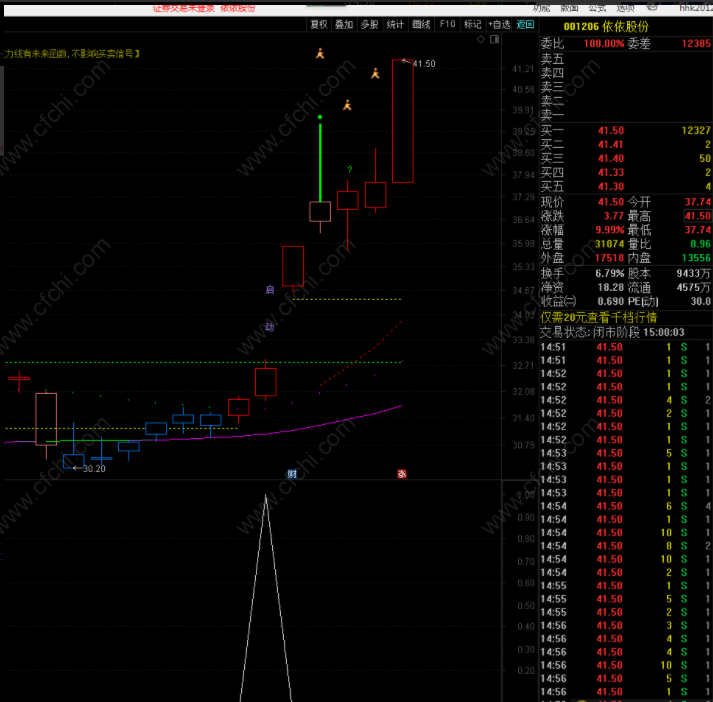Viewport: 713px width, 702px height.
Task: Open the 仅需20元查看千档行情 link
Action: [x=598, y=317]
